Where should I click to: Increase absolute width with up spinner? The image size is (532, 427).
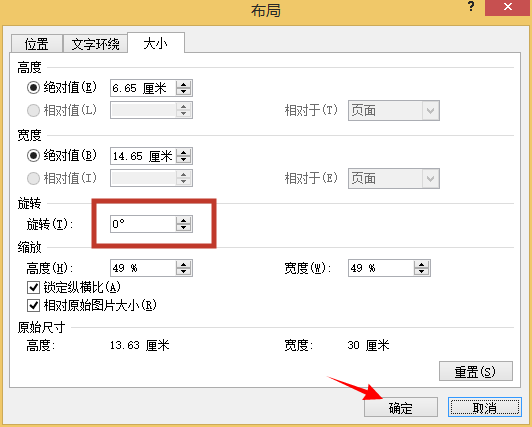(x=184, y=152)
